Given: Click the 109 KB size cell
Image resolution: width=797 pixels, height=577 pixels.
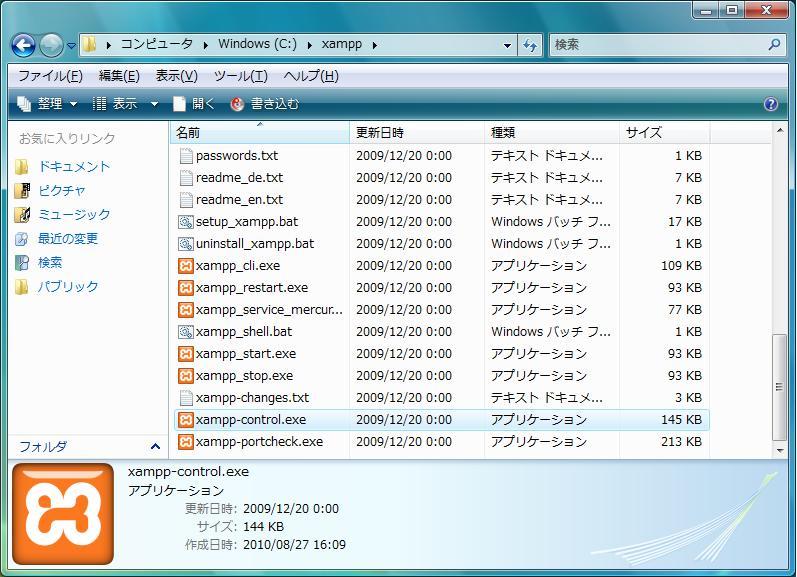Looking at the screenshot, I should pyautogui.click(x=681, y=266).
